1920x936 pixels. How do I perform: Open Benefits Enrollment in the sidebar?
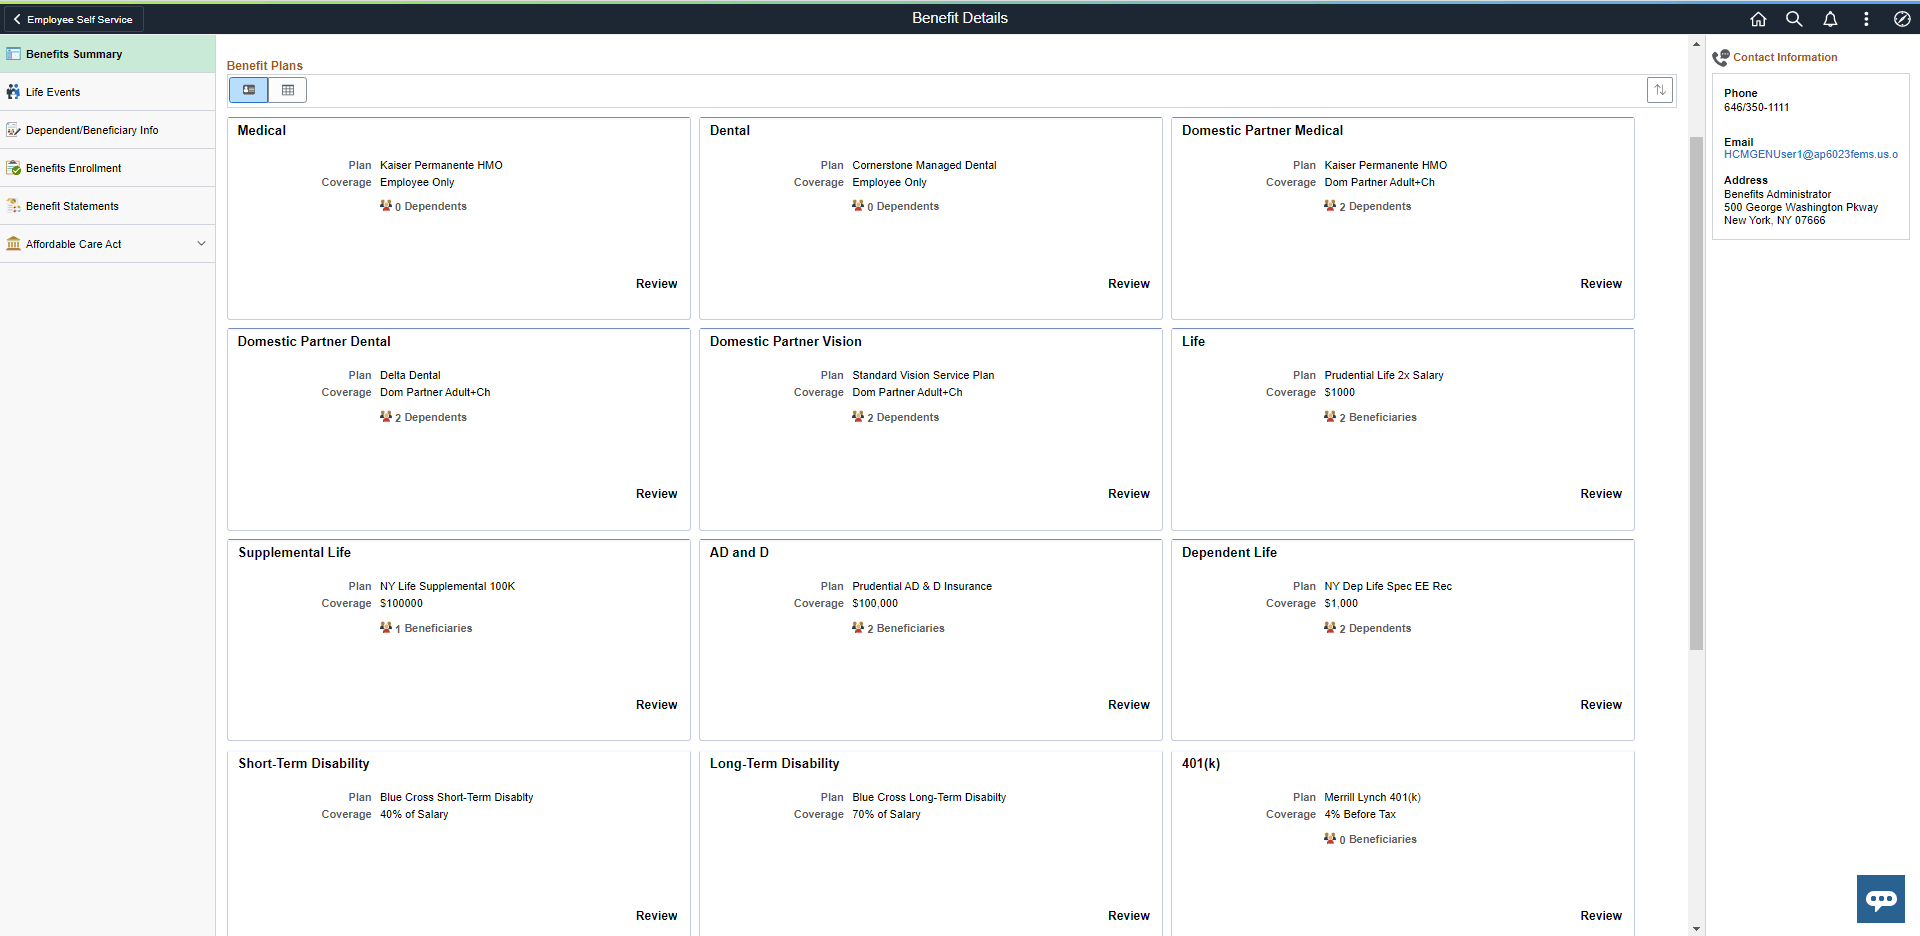coord(72,167)
